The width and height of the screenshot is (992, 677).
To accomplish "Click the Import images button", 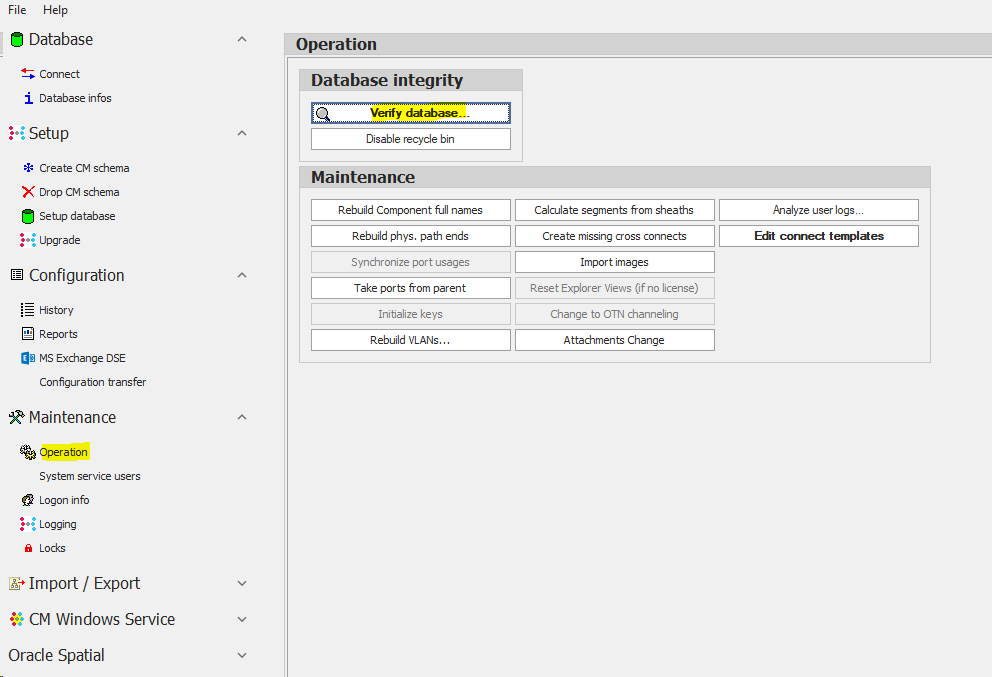I will pos(614,262).
